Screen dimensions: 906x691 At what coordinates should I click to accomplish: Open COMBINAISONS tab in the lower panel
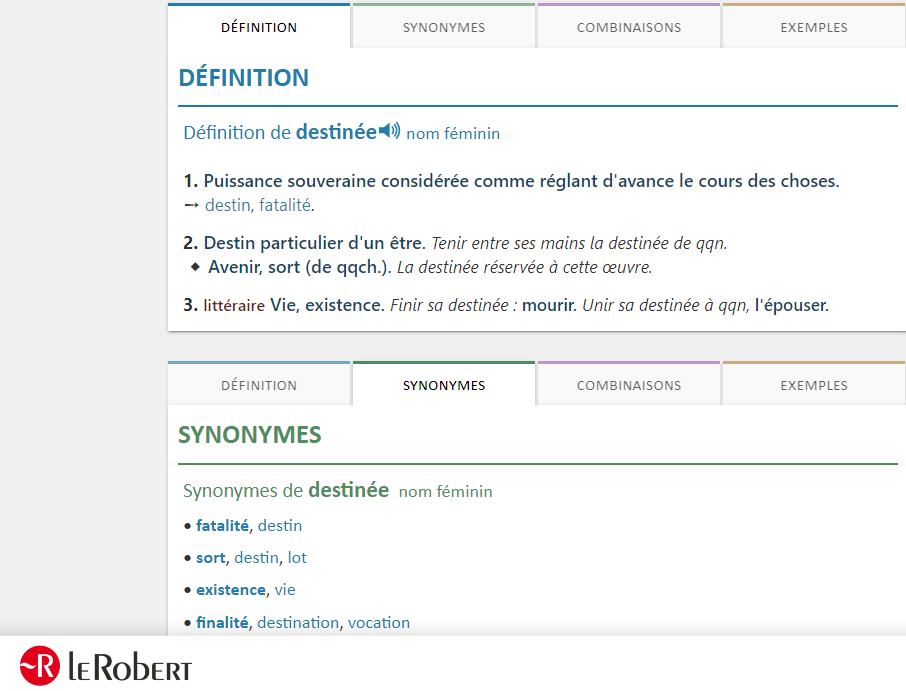pyautogui.click(x=629, y=385)
